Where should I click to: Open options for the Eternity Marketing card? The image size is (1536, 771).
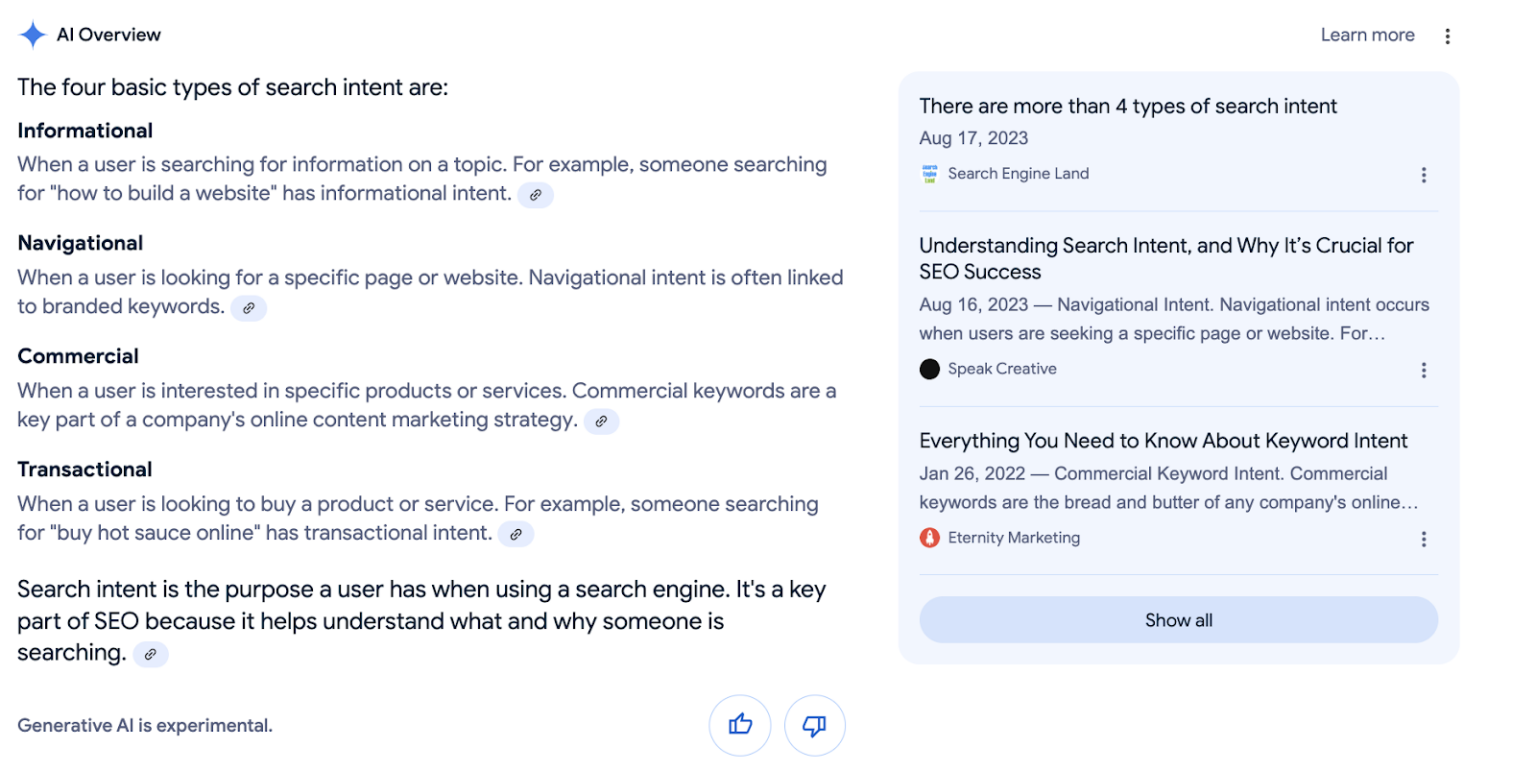click(x=1424, y=538)
